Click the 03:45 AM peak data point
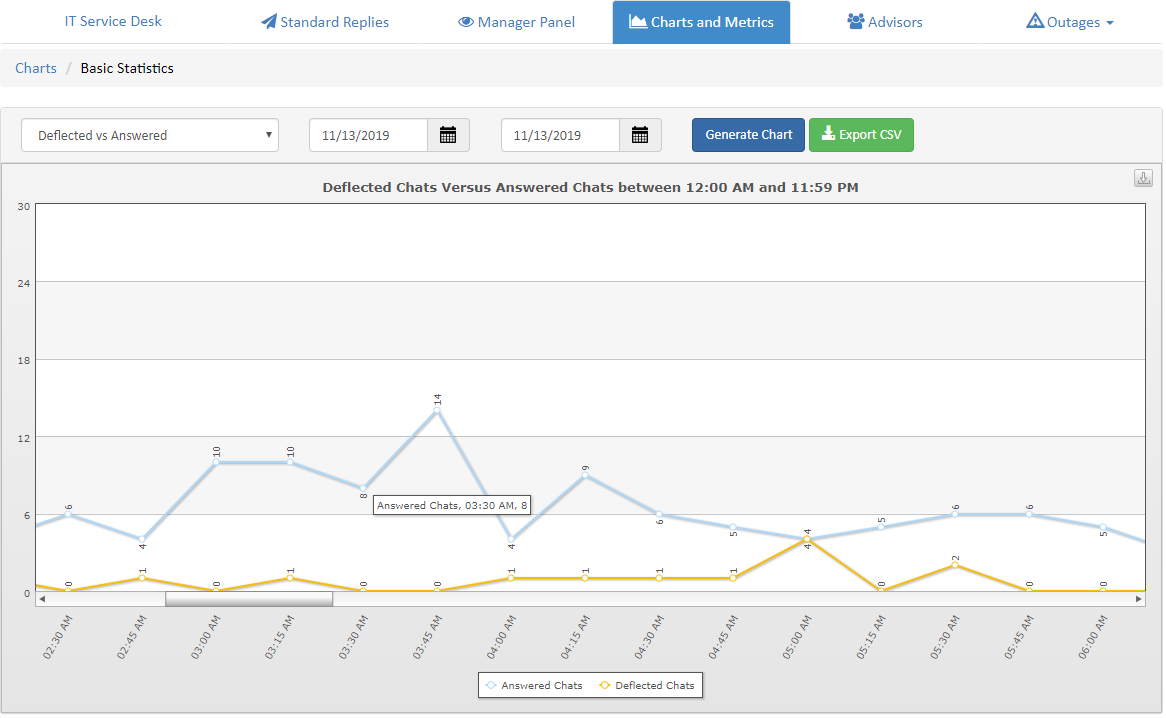This screenshot has width=1166, height=718. [x=437, y=410]
